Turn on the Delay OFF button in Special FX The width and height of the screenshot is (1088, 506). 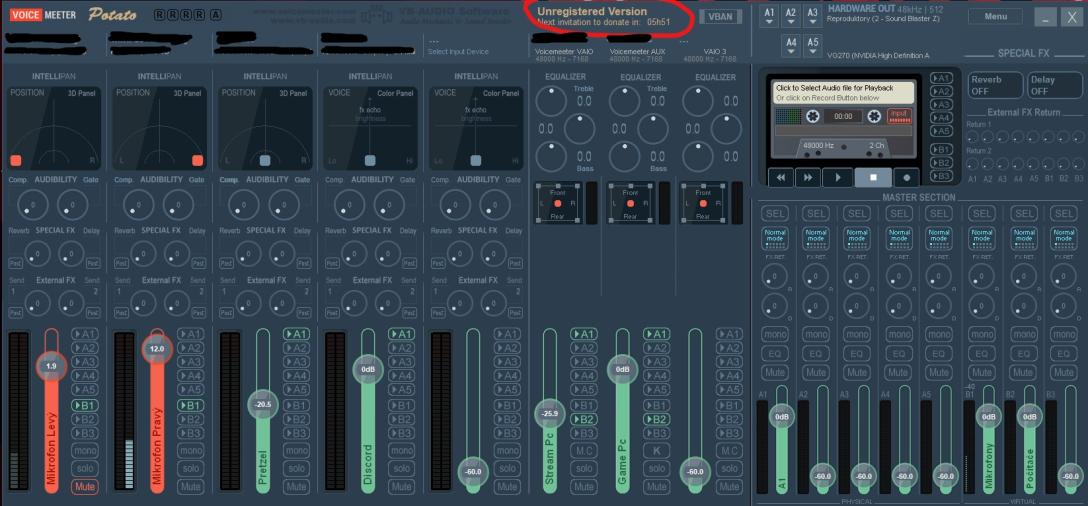pyautogui.click(x=1055, y=85)
